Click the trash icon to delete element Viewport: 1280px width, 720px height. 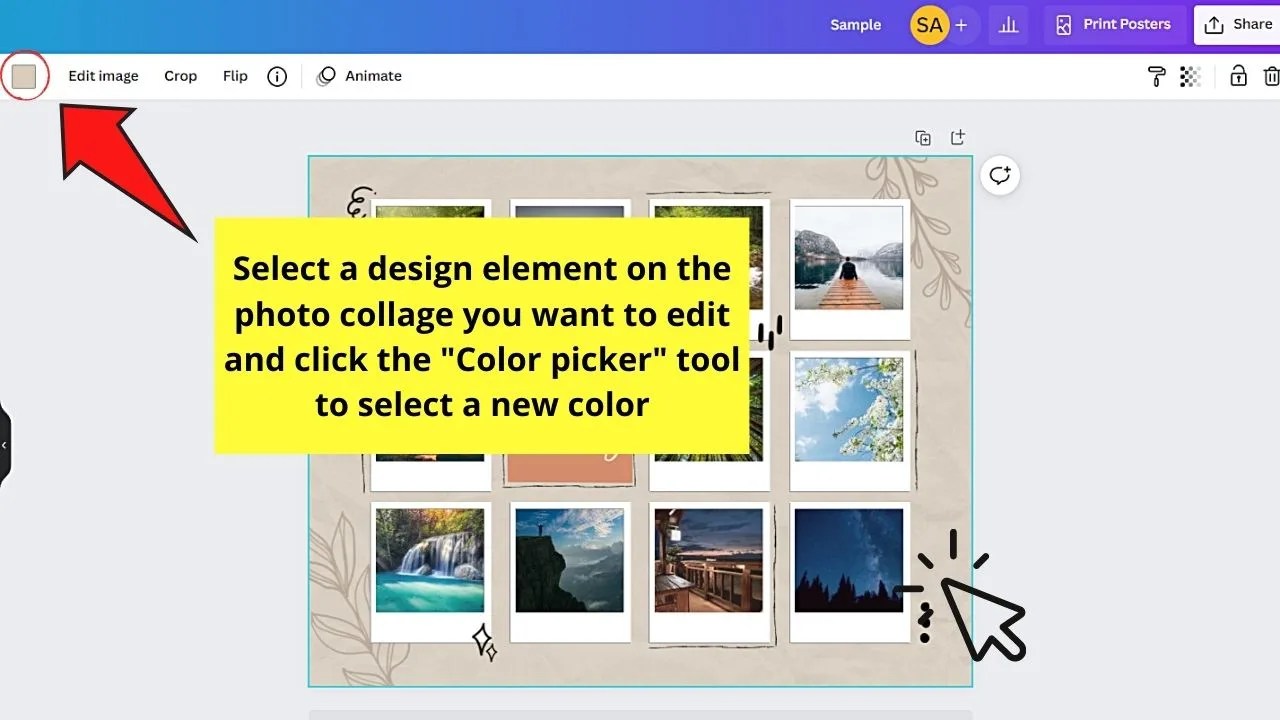1272,76
